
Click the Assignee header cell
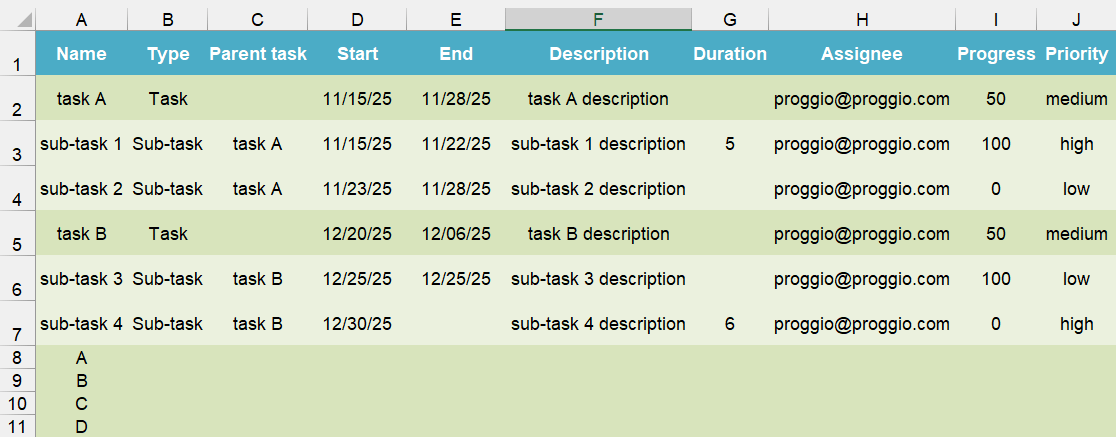(861, 53)
